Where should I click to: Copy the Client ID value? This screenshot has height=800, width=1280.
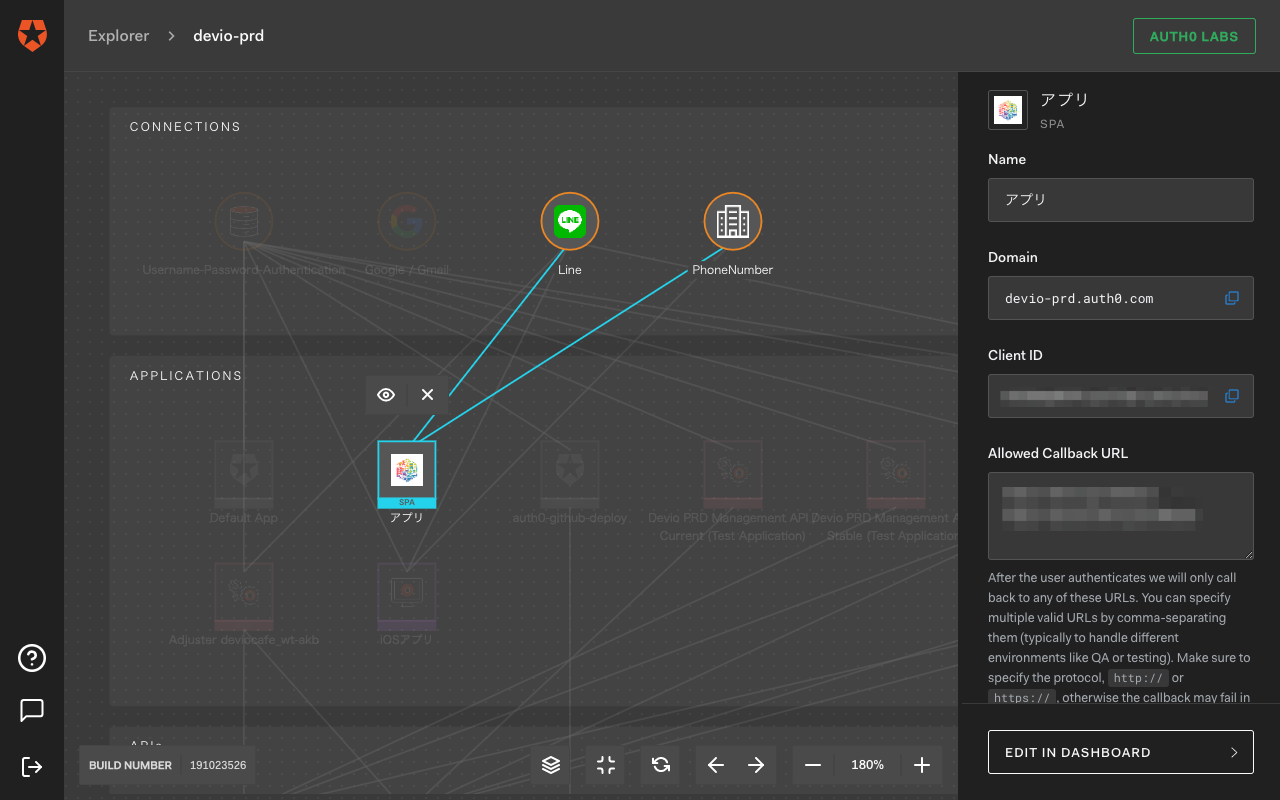(1231, 396)
